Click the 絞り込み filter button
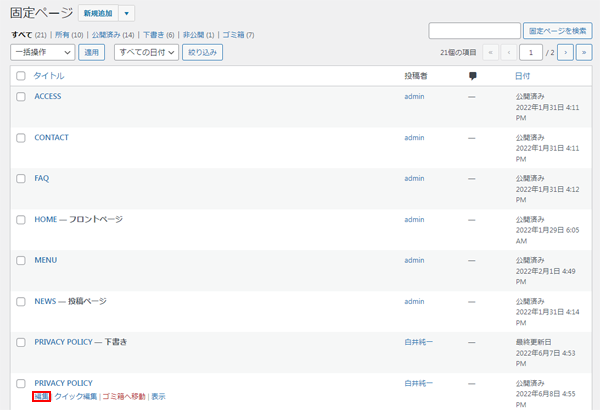Image resolution: width=600 pixels, height=410 pixels. pyautogui.click(x=202, y=52)
